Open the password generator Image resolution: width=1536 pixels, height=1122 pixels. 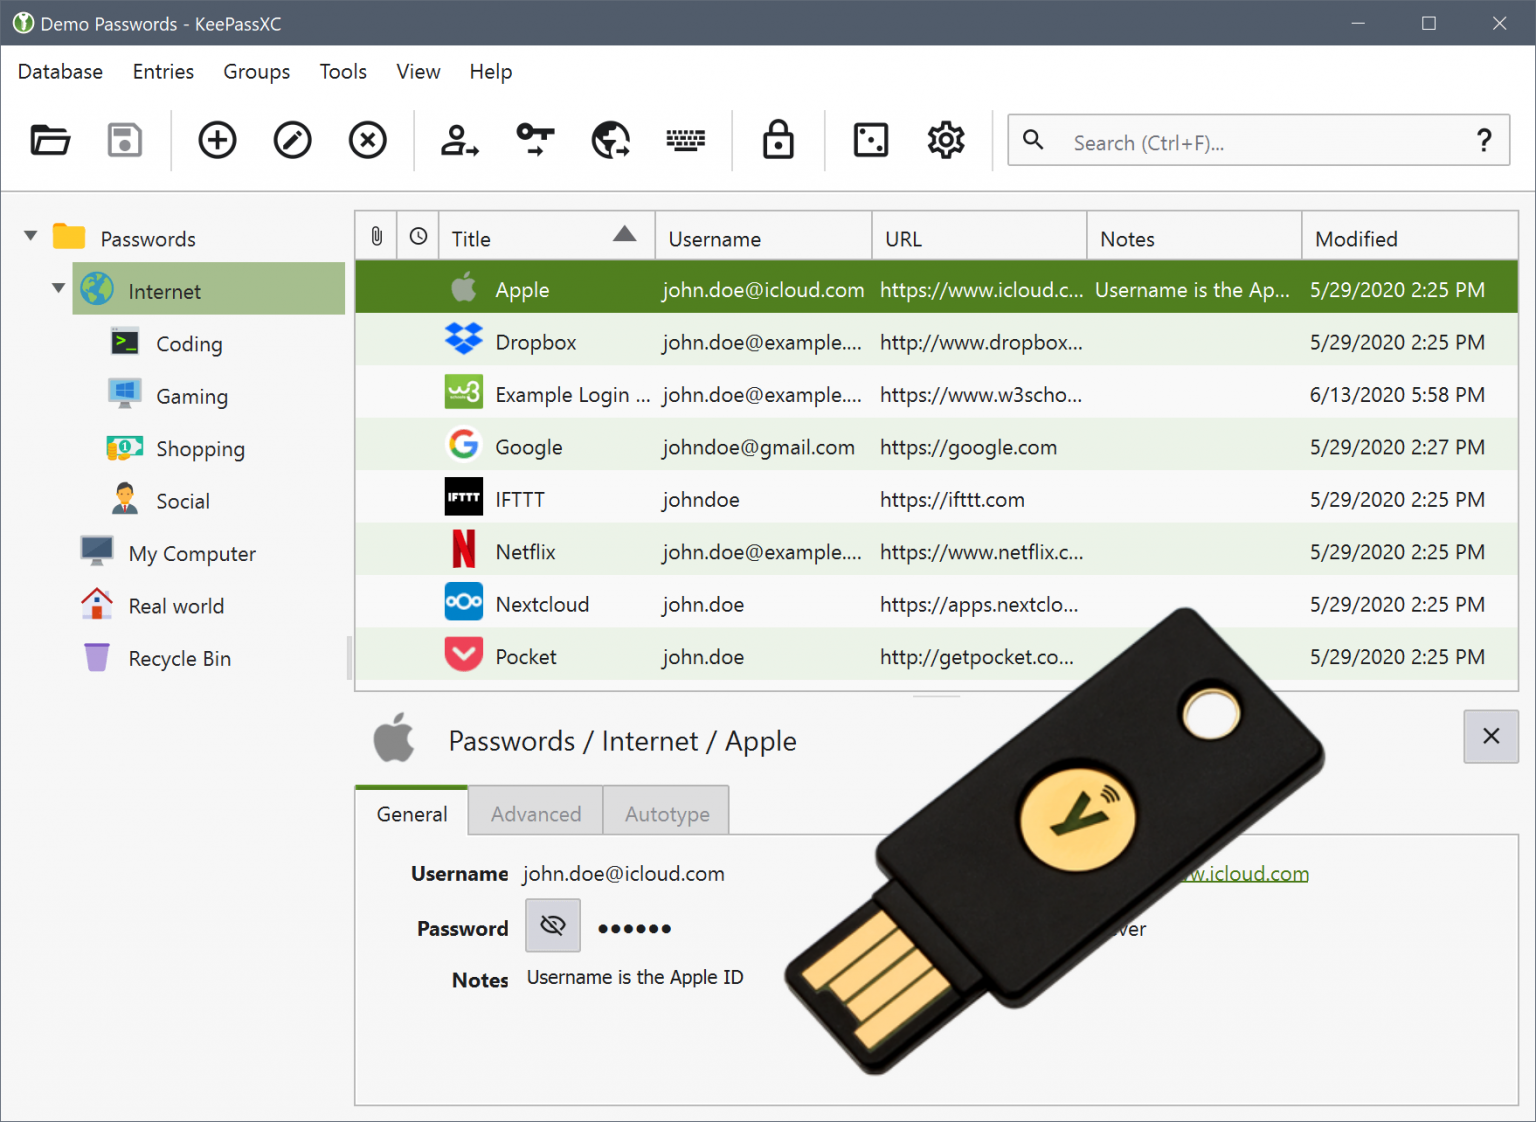(x=870, y=140)
